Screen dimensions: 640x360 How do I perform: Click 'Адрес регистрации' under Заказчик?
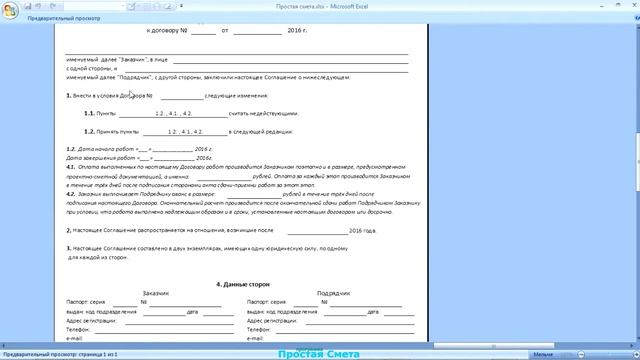pyautogui.click(x=91, y=321)
